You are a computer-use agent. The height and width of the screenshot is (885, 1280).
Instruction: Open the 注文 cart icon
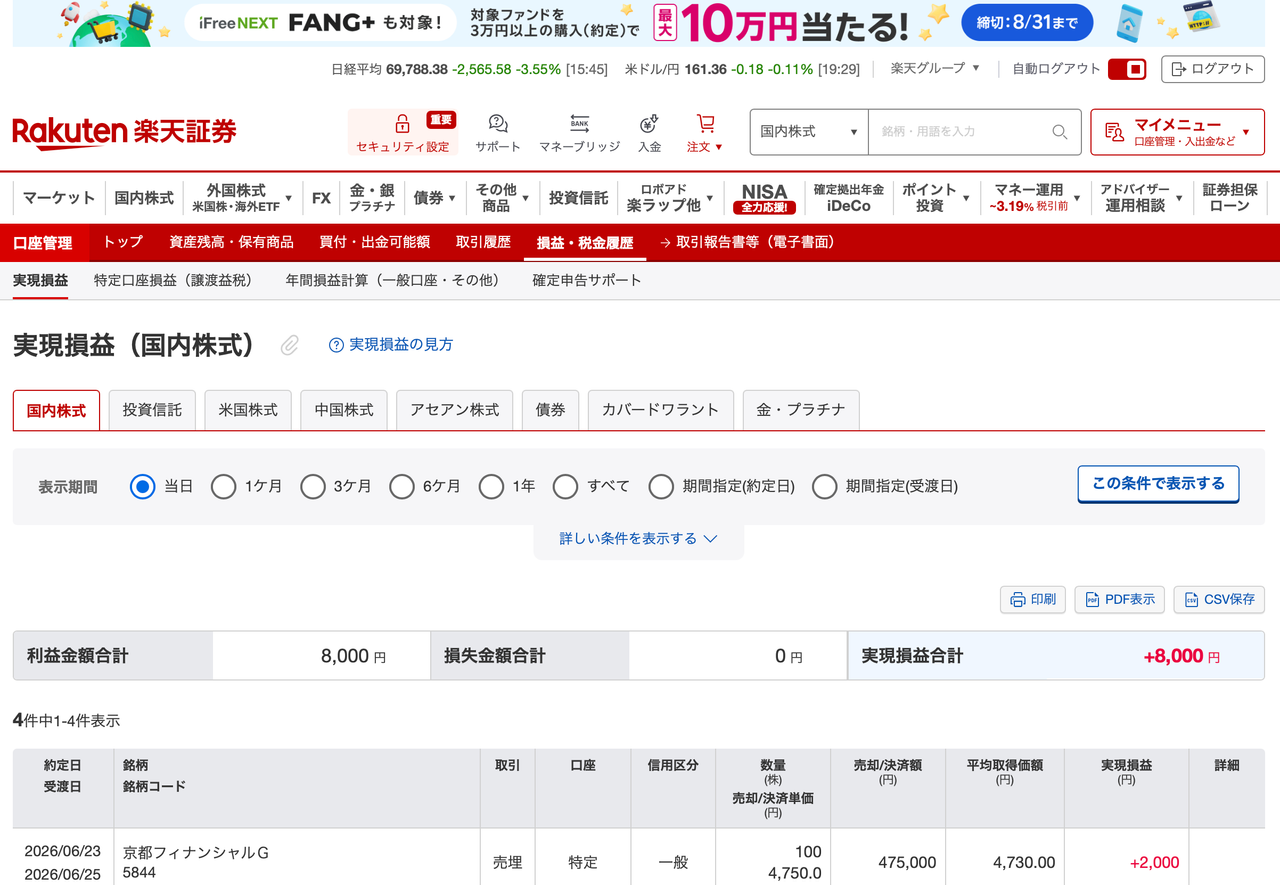705,123
